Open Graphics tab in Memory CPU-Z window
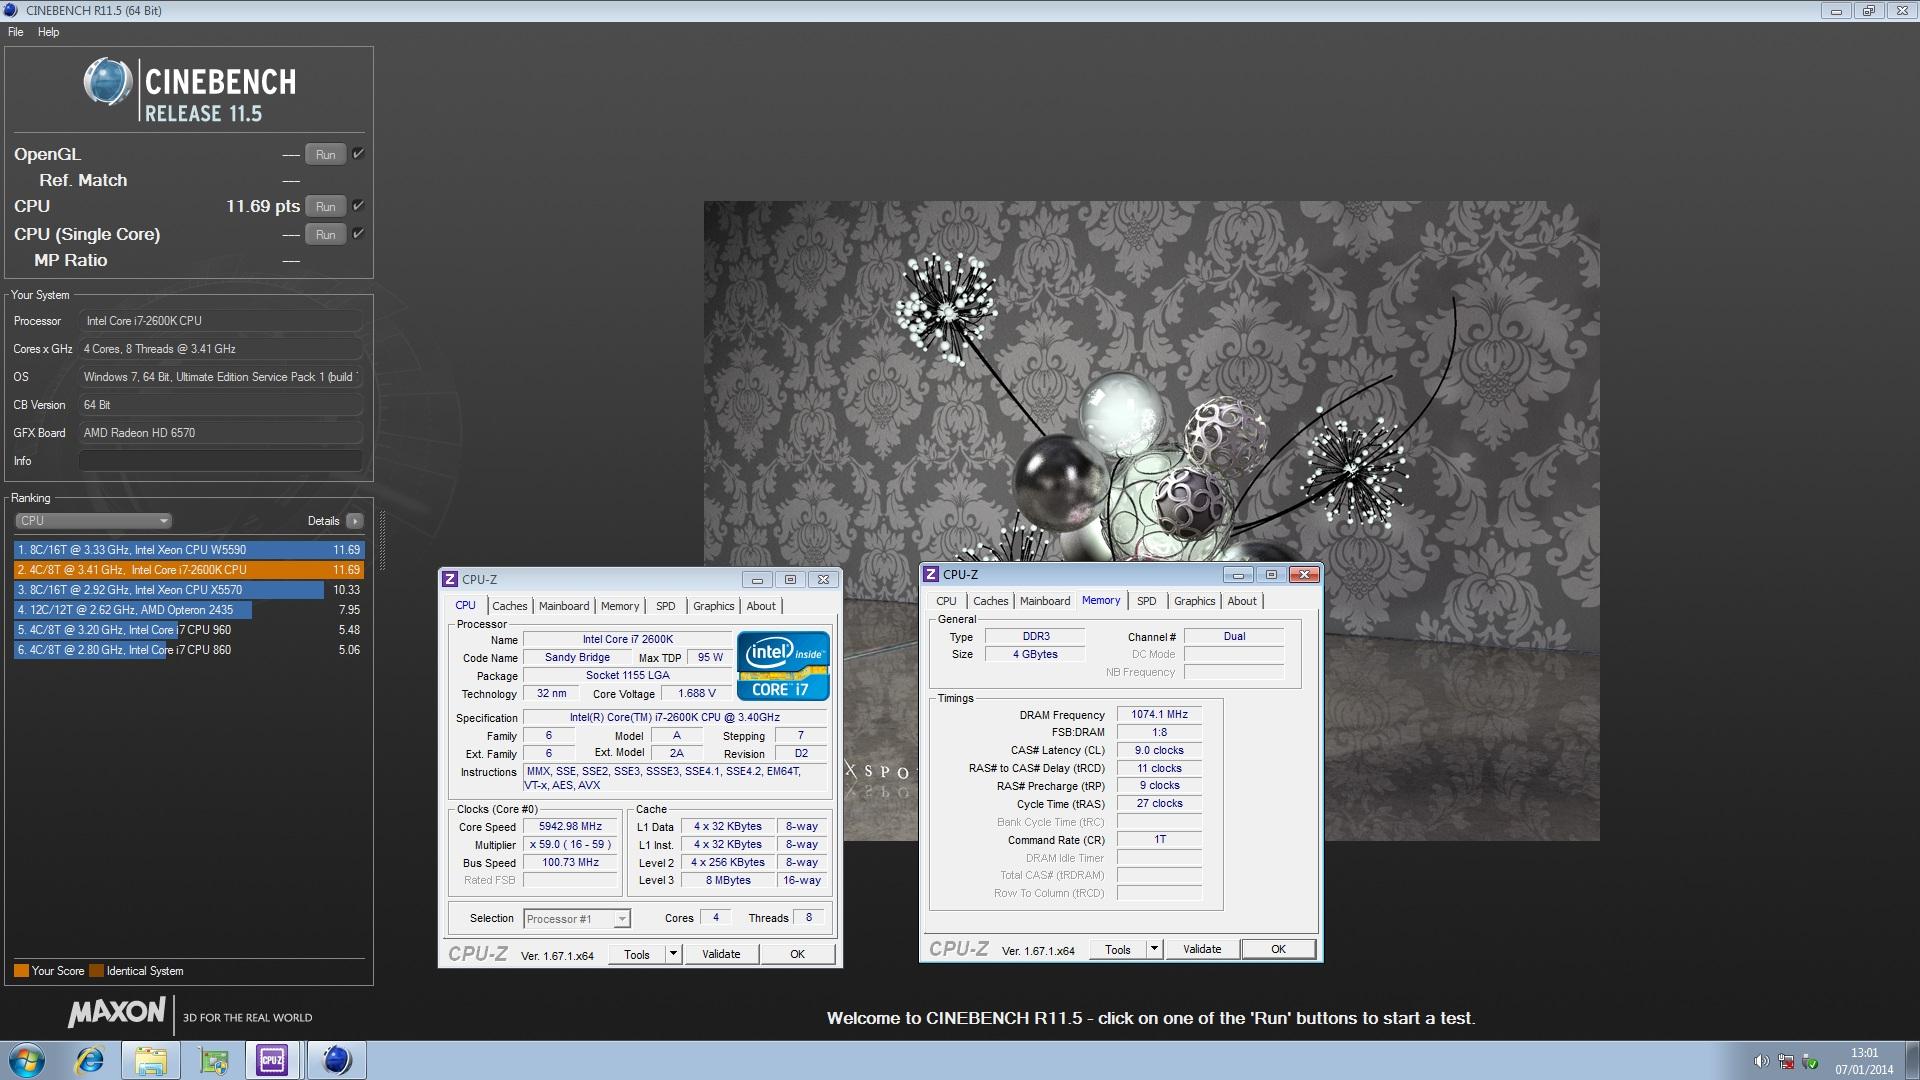This screenshot has width=1920, height=1080. coord(1194,601)
